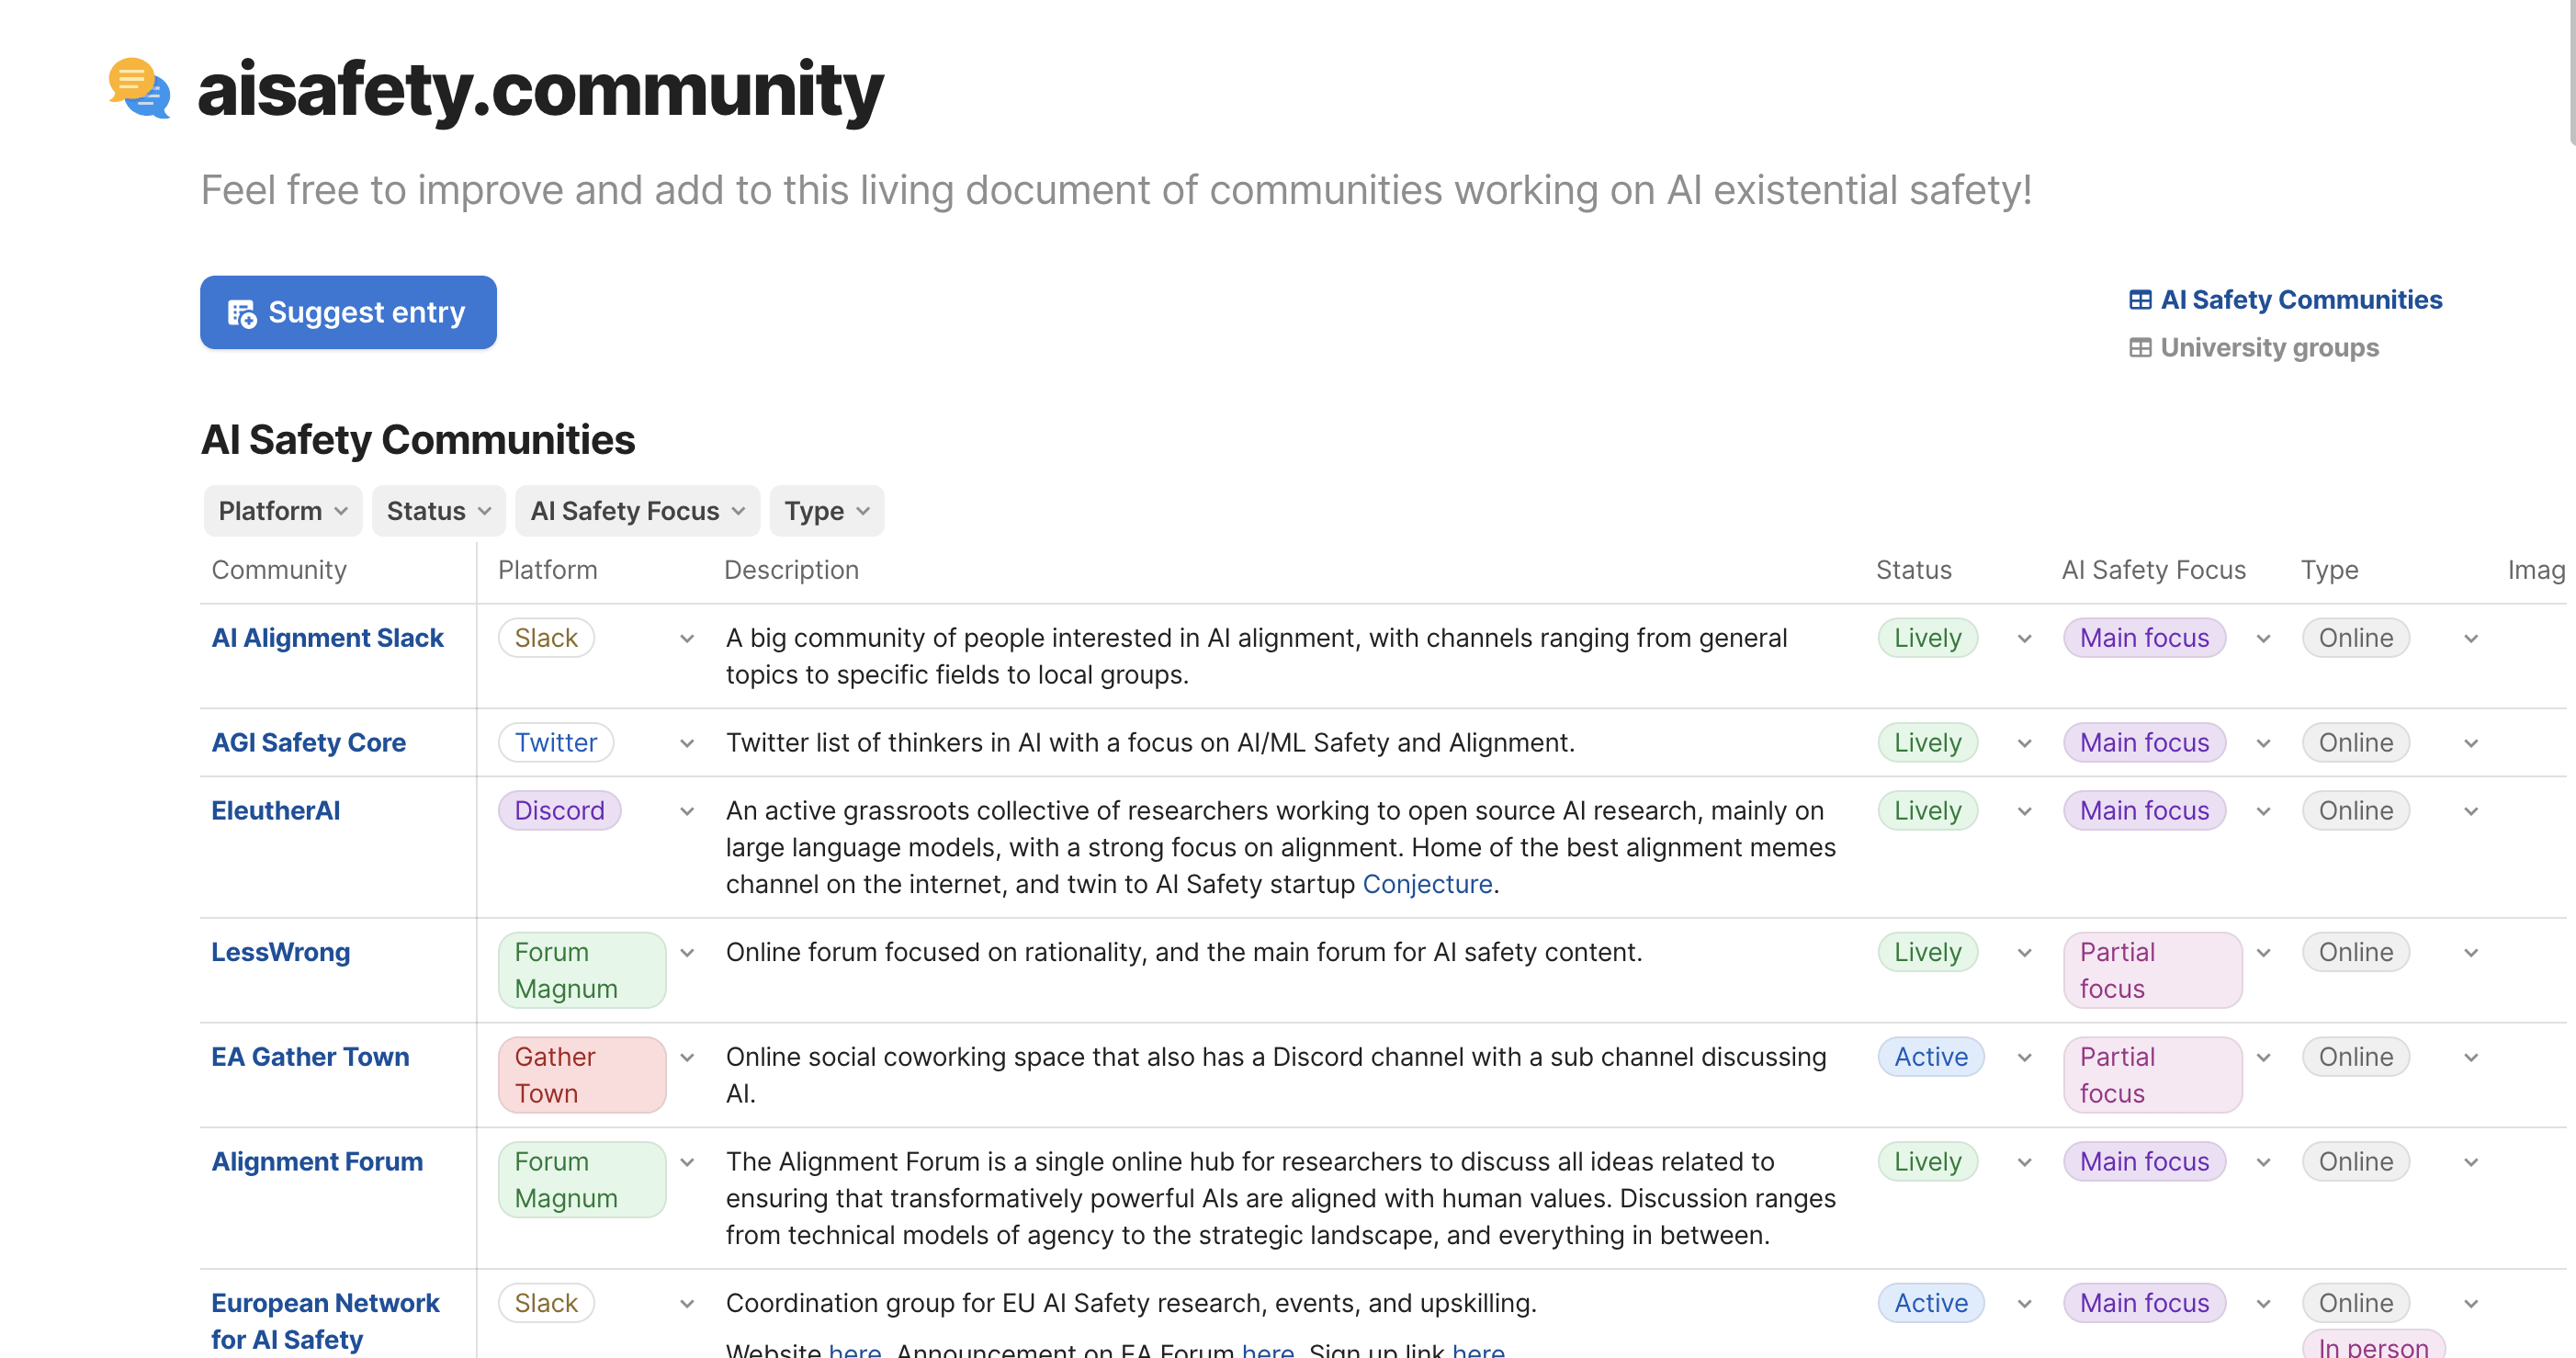Expand status chevron in EleutherAI row
This screenshot has height=1358, width=2576.
coord(2024,811)
